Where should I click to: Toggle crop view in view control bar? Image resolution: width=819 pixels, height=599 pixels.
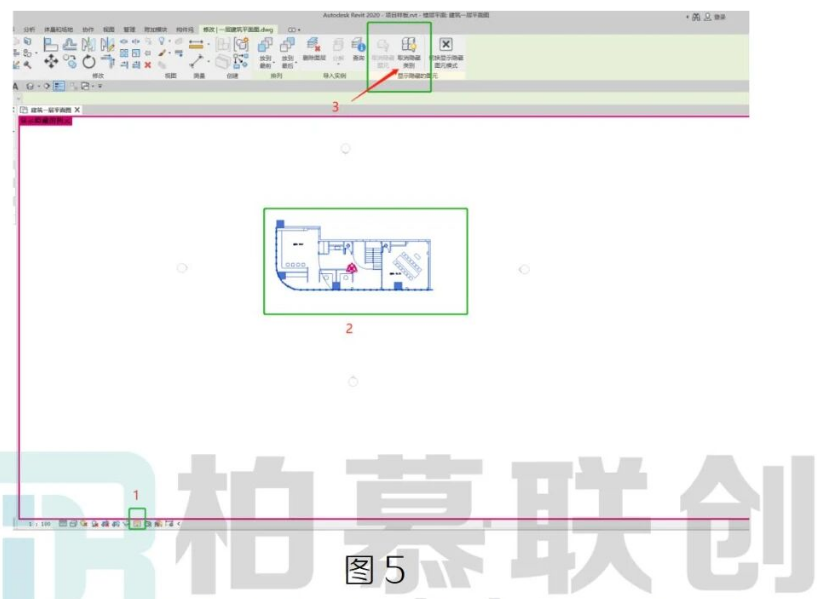105,524
